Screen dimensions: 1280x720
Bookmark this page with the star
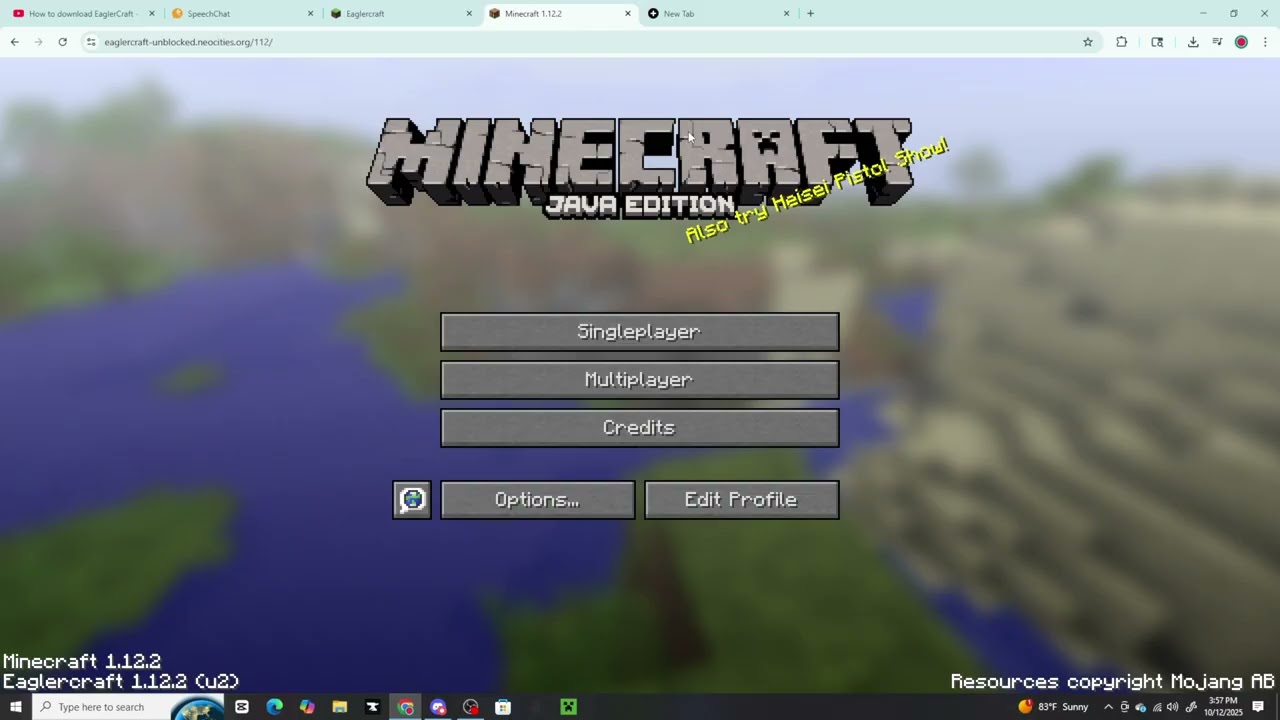(1088, 42)
